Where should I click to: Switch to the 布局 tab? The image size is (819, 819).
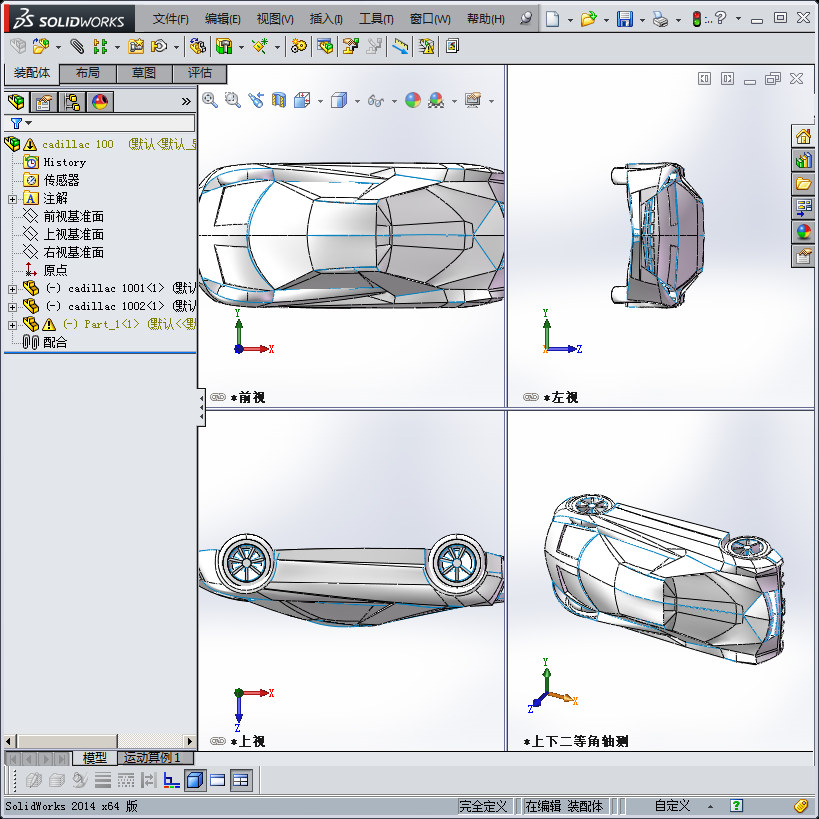tap(88, 73)
